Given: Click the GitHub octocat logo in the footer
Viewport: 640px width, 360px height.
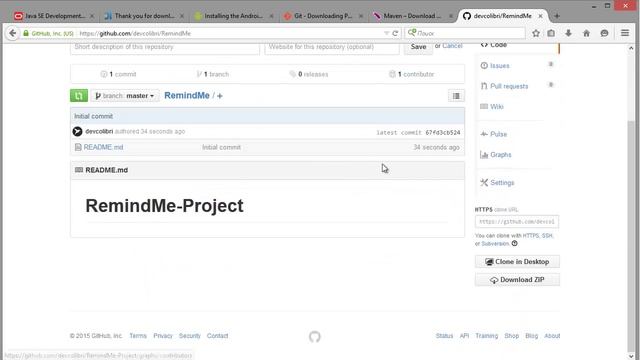Looking at the screenshot, I should tap(315, 337).
